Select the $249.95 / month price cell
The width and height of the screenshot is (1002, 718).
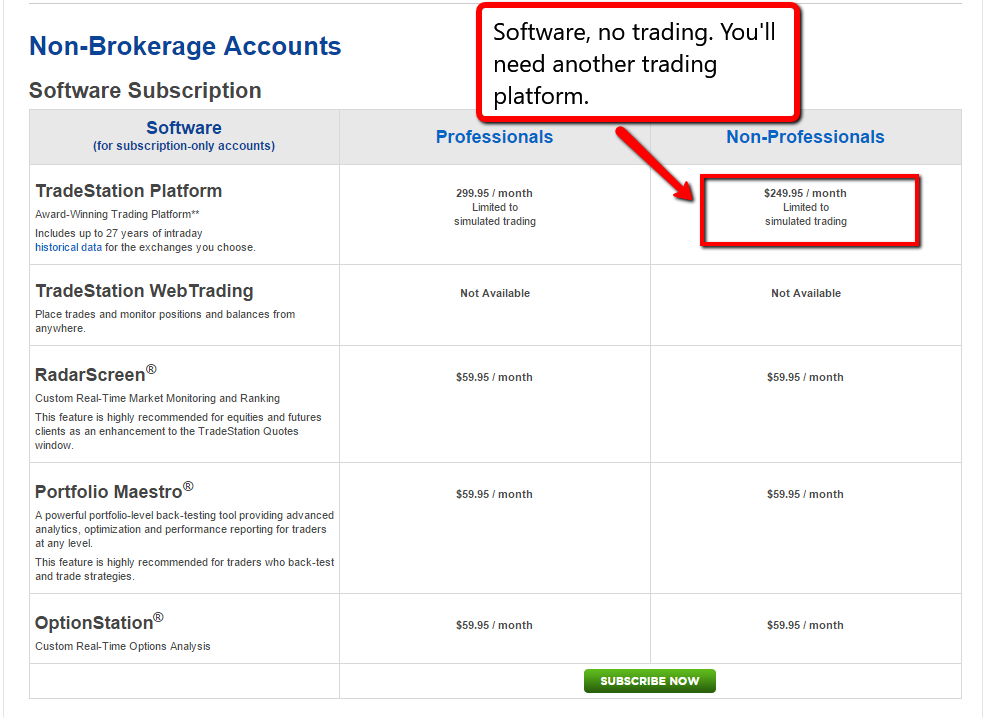pos(805,193)
